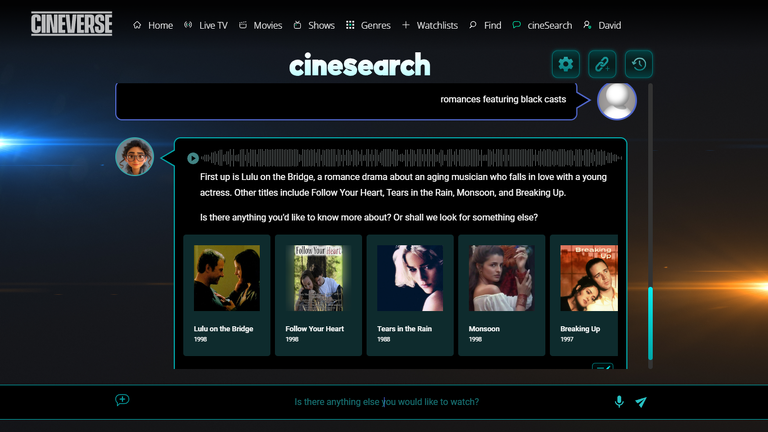
Task: Click user query romances featuring black casts
Action: pyautogui.click(x=503, y=99)
